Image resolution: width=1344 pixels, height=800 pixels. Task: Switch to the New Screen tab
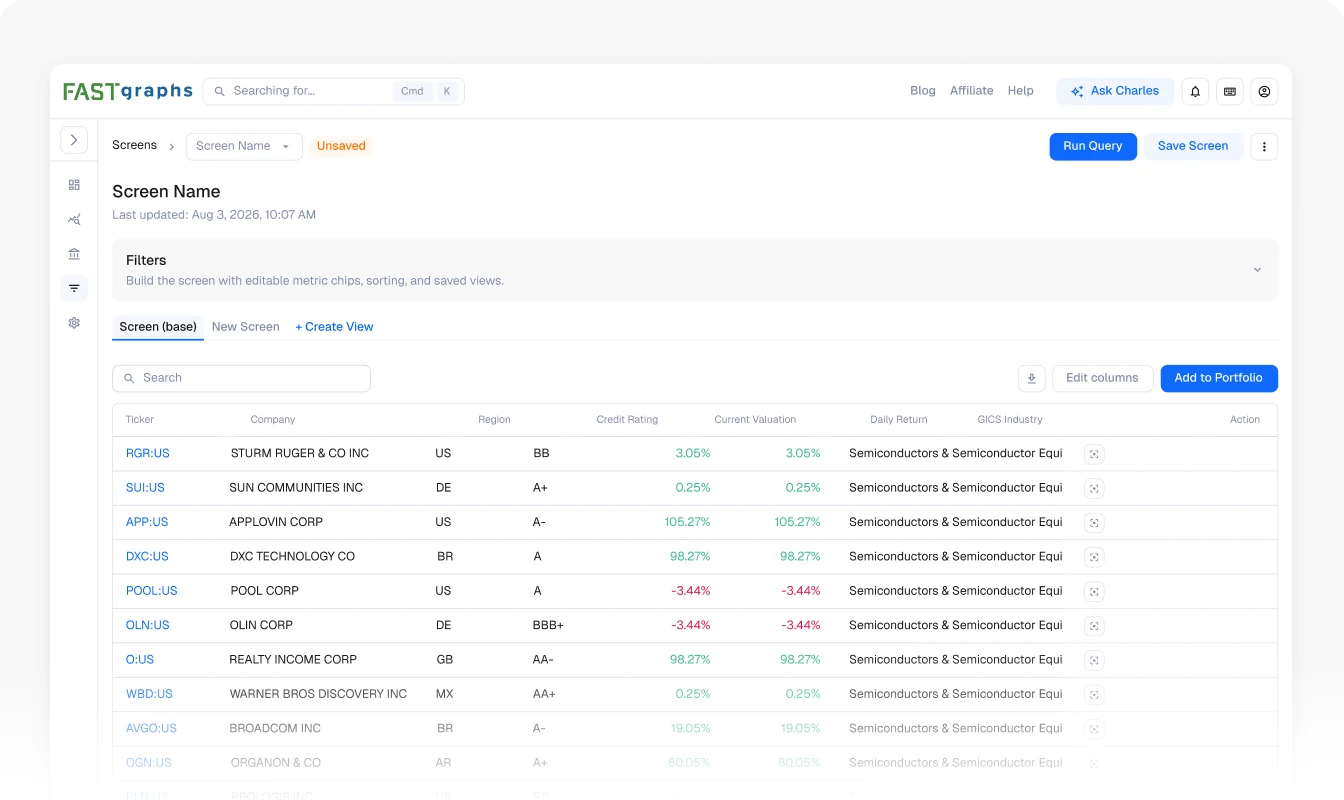[x=246, y=327]
